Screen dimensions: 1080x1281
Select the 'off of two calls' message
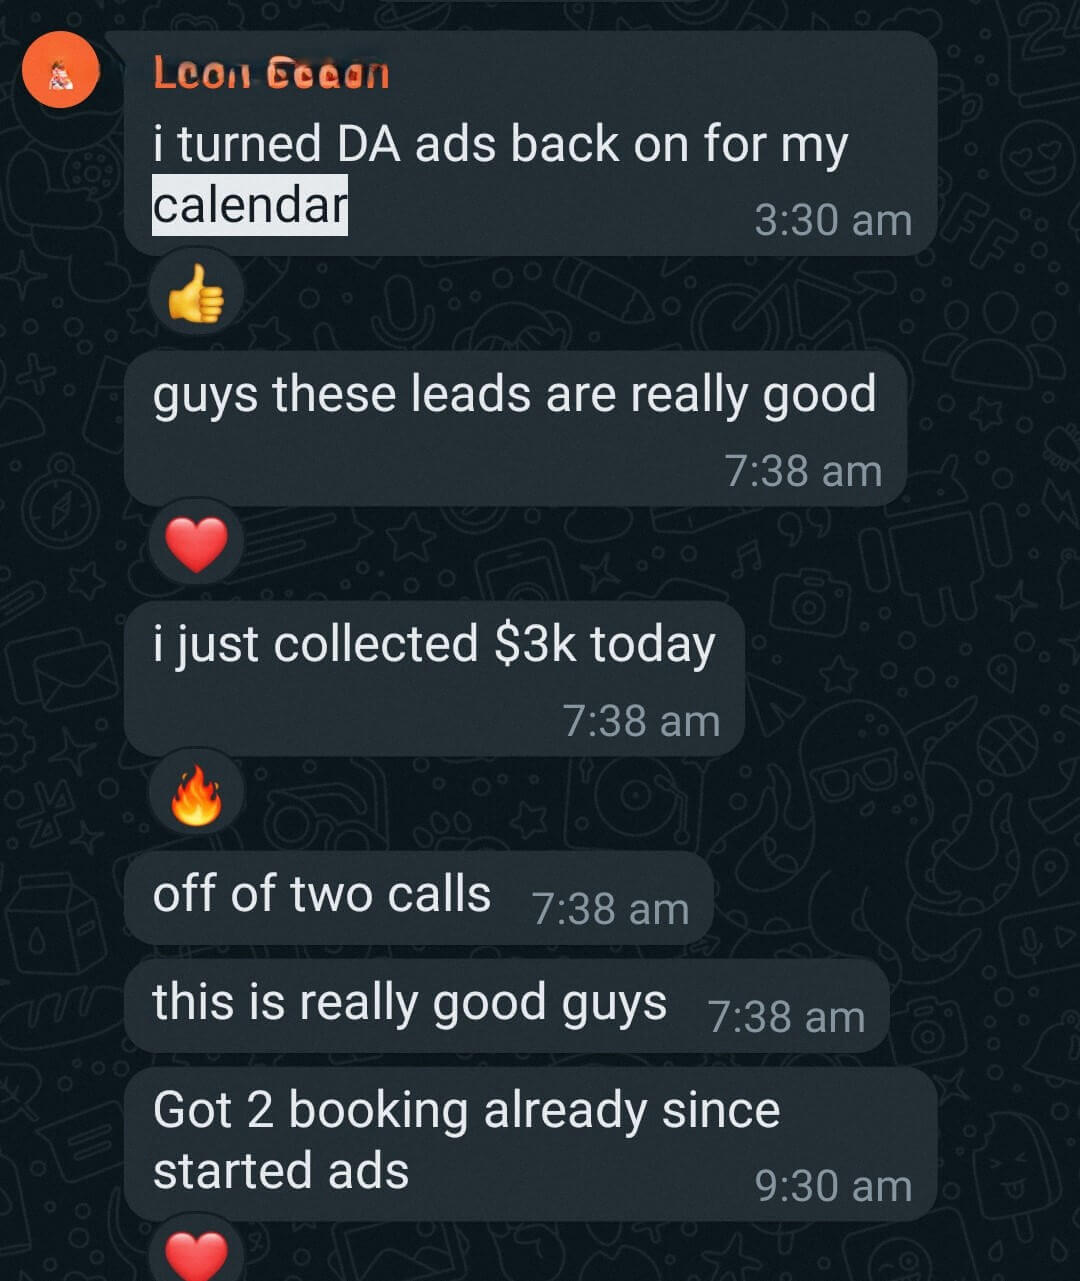(321, 894)
